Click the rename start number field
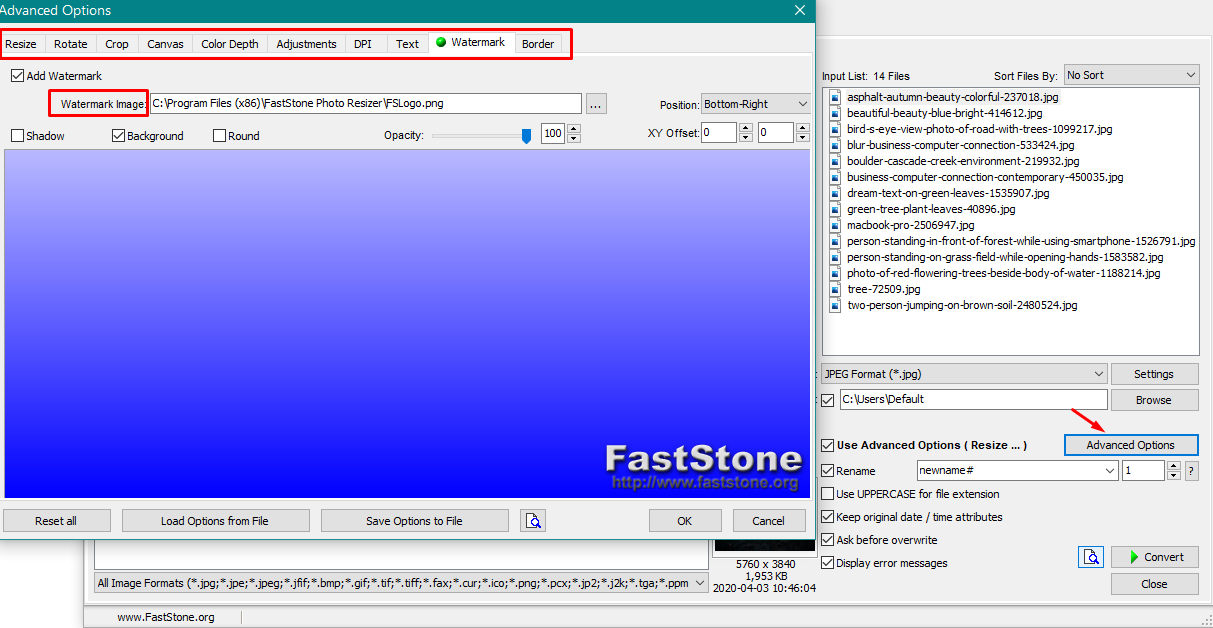This screenshot has width=1213, height=628. pos(1144,471)
